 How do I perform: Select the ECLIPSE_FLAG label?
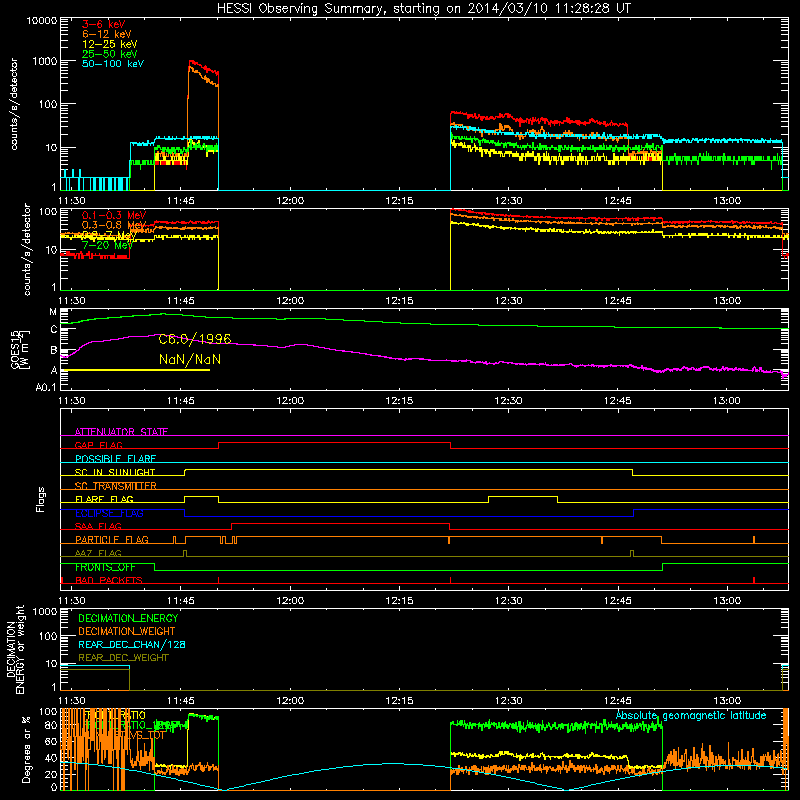coord(109,513)
